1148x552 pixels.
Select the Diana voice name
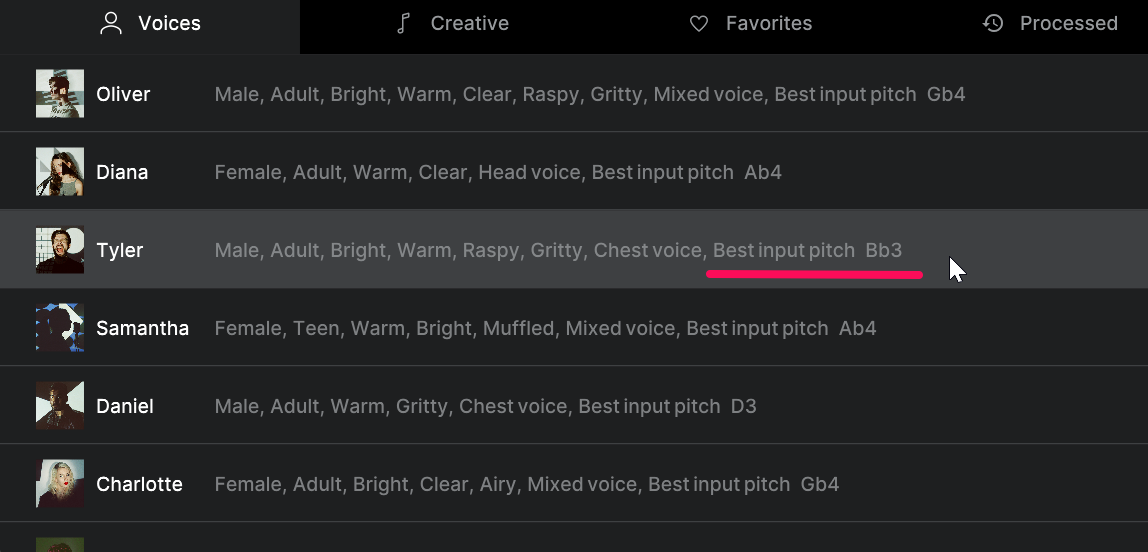122,172
